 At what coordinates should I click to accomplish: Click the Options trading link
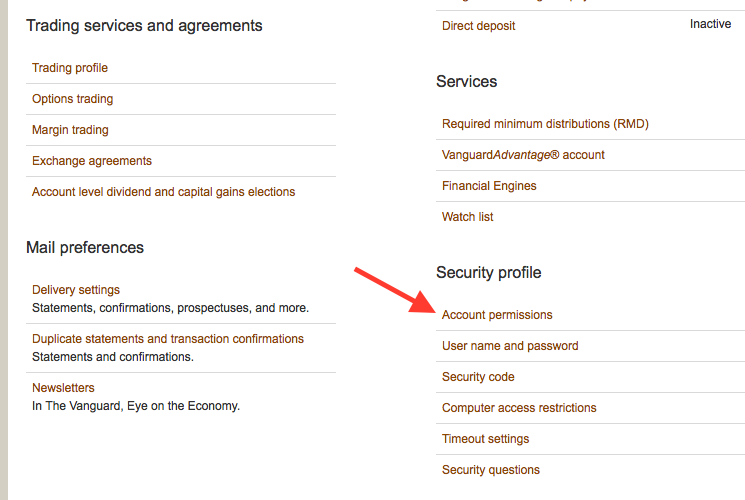tap(72, 99)
